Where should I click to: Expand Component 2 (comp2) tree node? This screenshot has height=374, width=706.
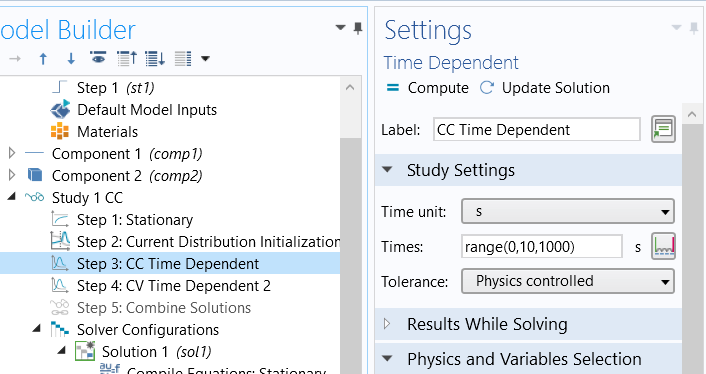tap(12, 175)
